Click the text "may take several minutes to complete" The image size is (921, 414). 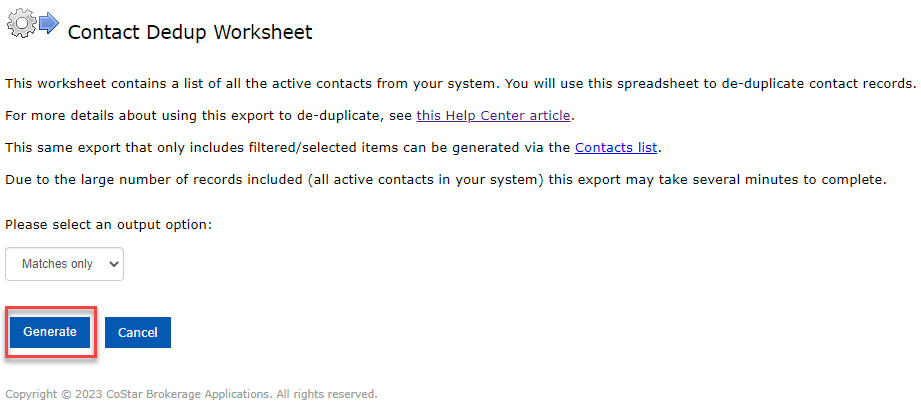point(760,179)
